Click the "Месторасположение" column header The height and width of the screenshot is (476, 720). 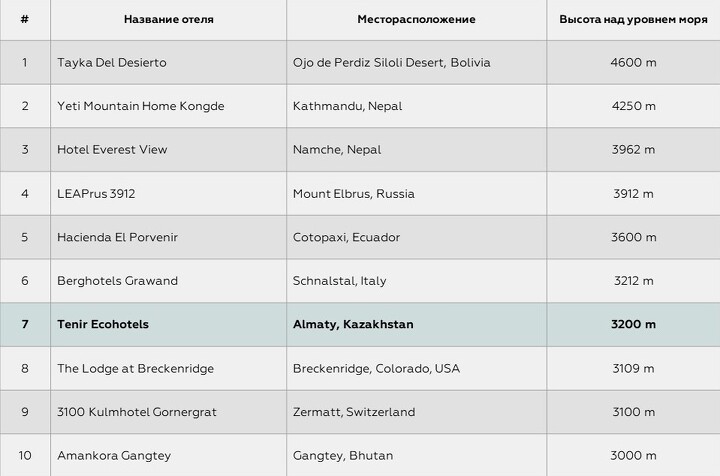(x=416, y=19)
